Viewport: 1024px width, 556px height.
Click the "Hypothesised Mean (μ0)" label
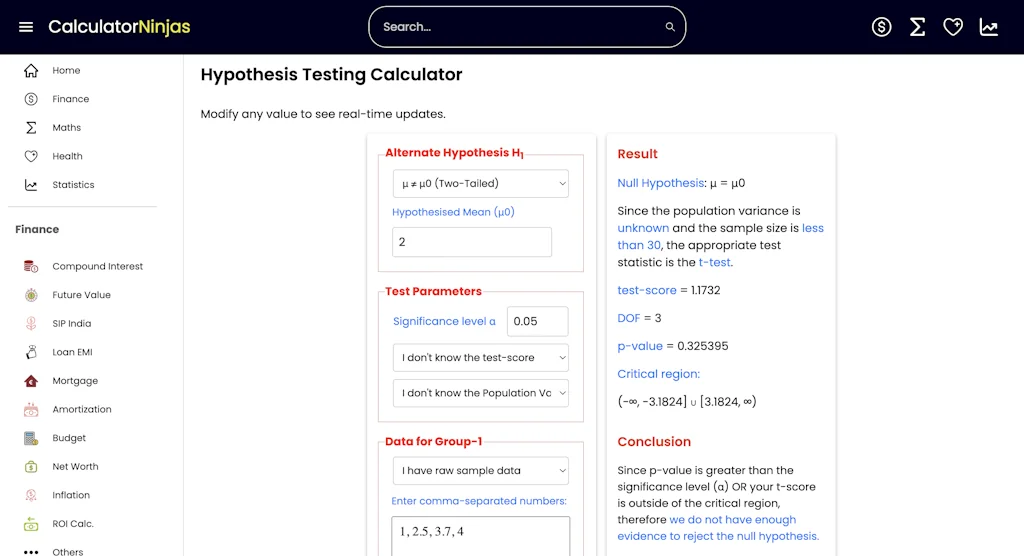point(453,212)
